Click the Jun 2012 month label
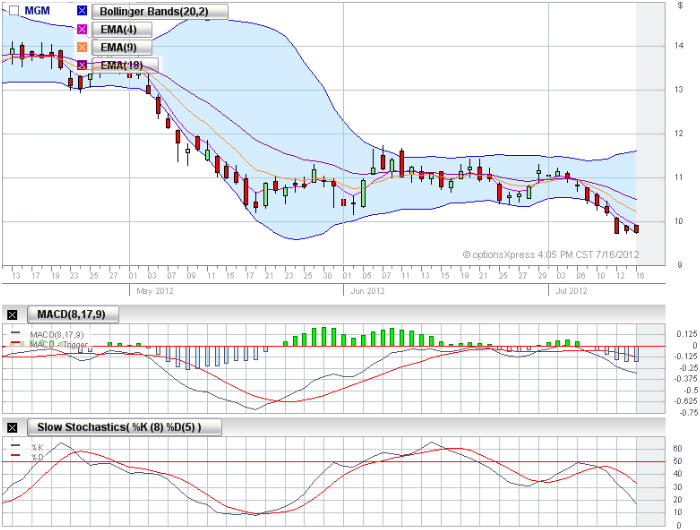 pyautogui.click(x=367, y=291)
